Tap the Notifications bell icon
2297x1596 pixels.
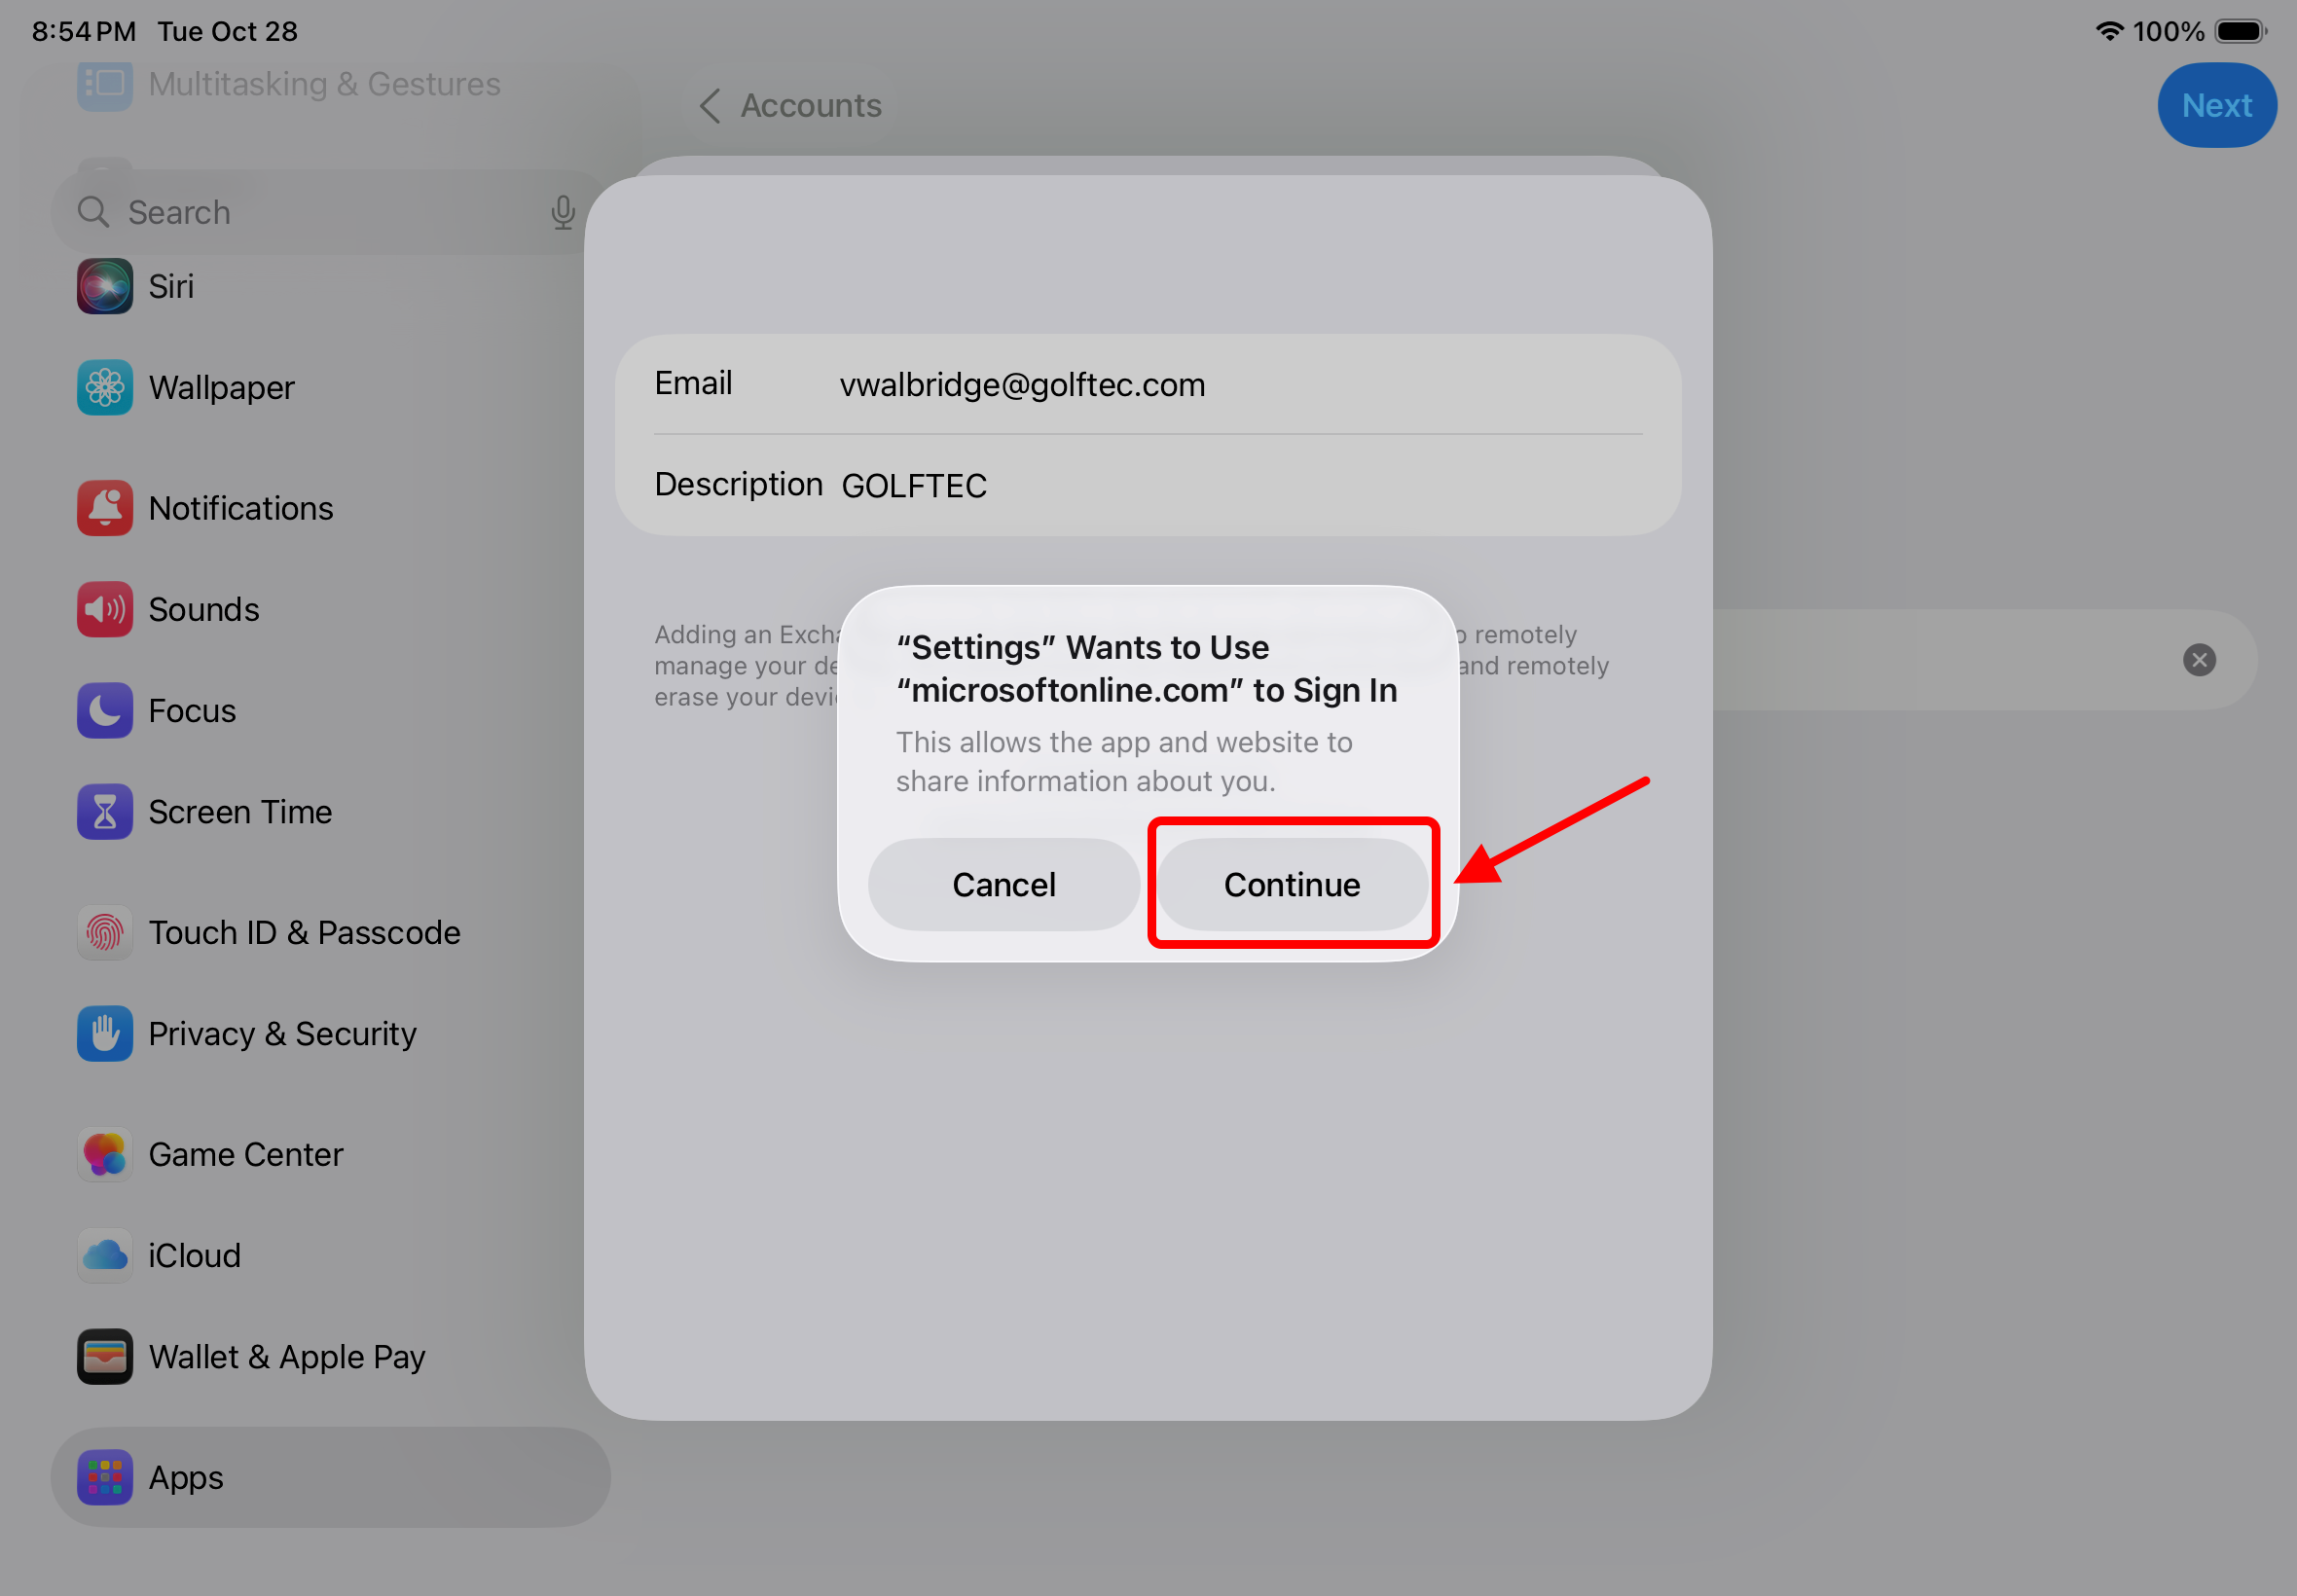pos(105,509)
